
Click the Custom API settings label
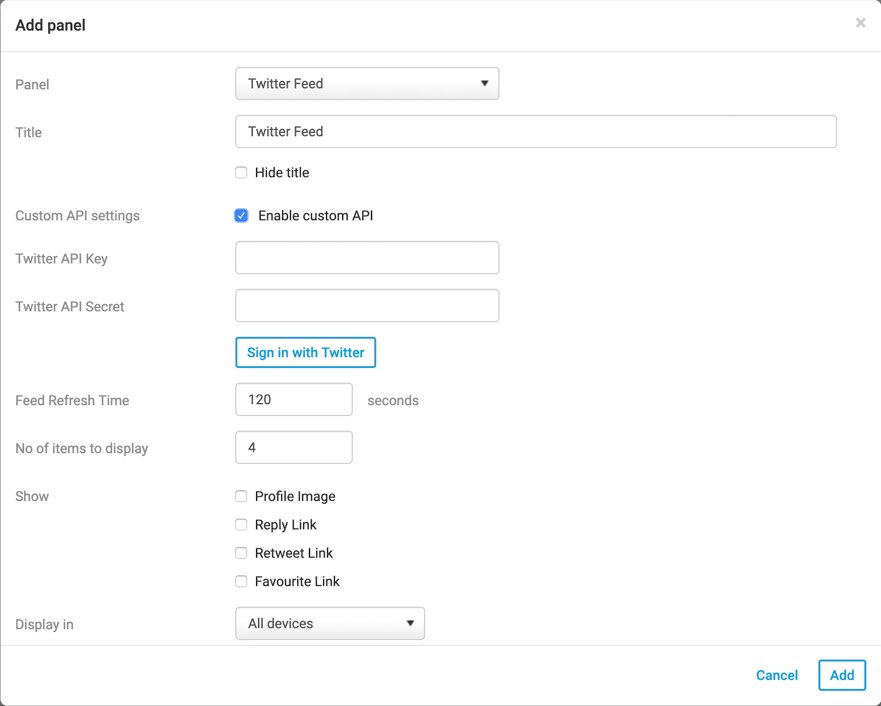(x=77, y=216)
